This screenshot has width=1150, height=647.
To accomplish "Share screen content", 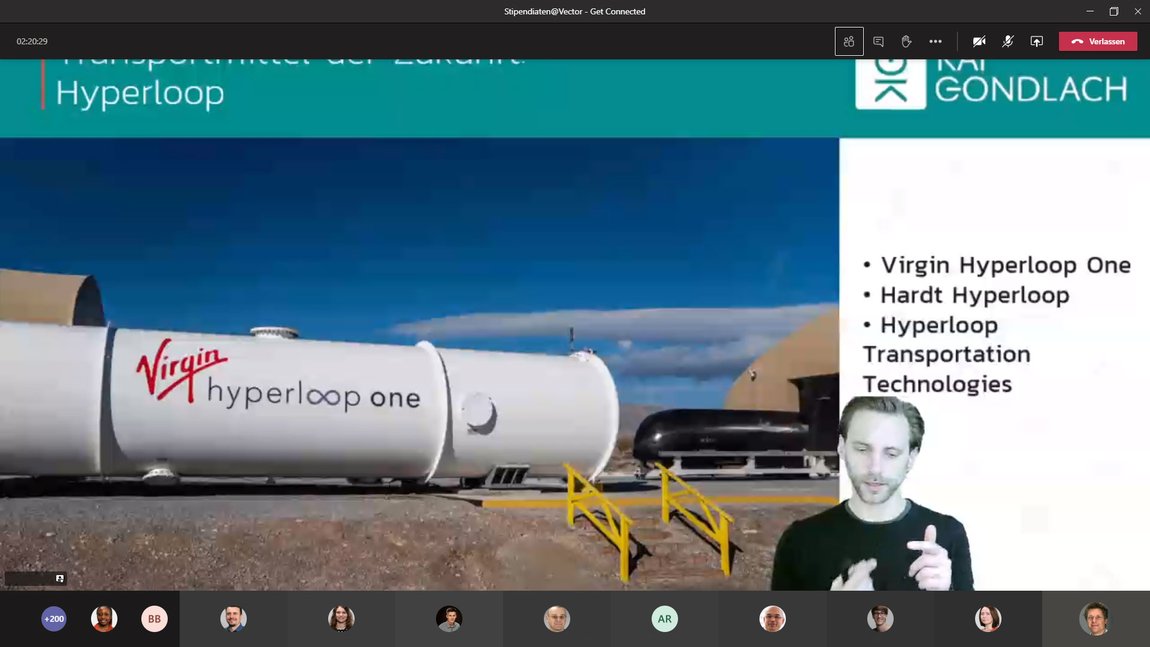I will [1036, 42].
